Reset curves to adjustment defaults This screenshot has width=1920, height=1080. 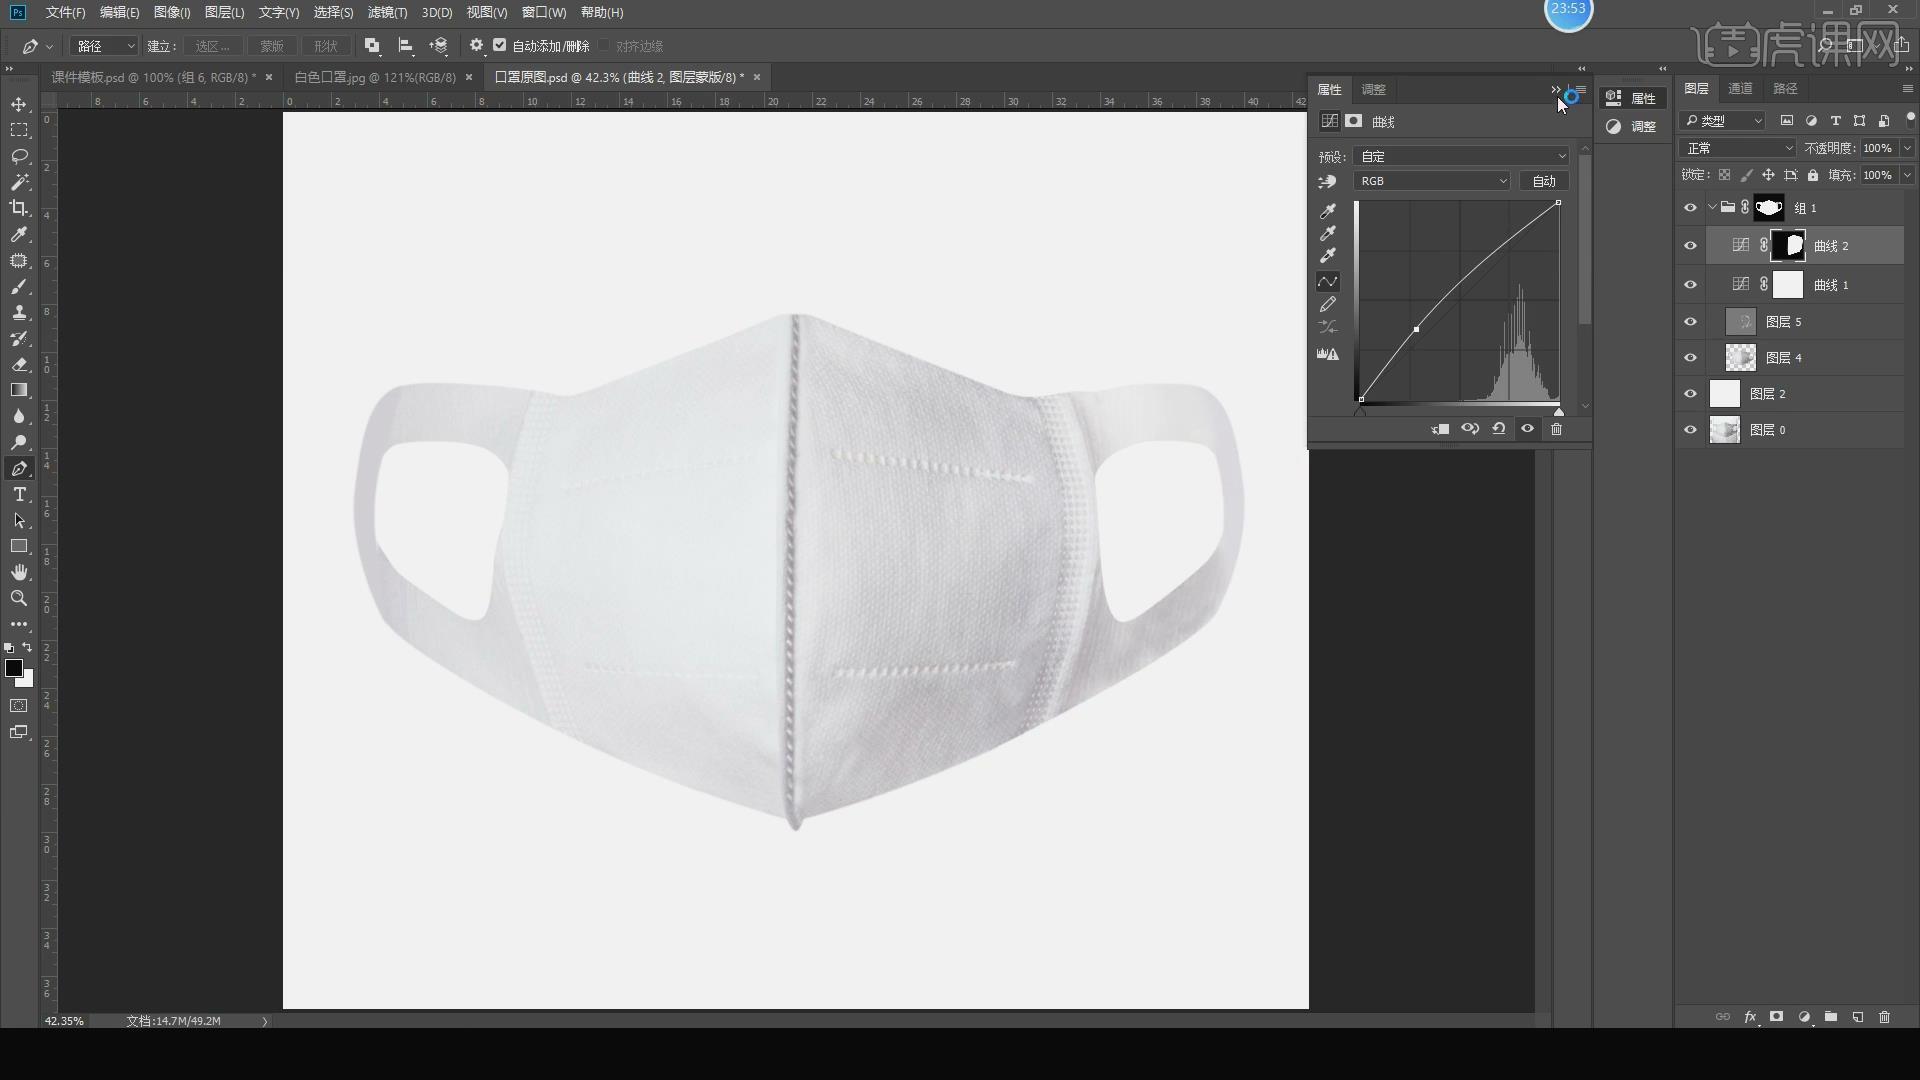(x=1499, y=429)
